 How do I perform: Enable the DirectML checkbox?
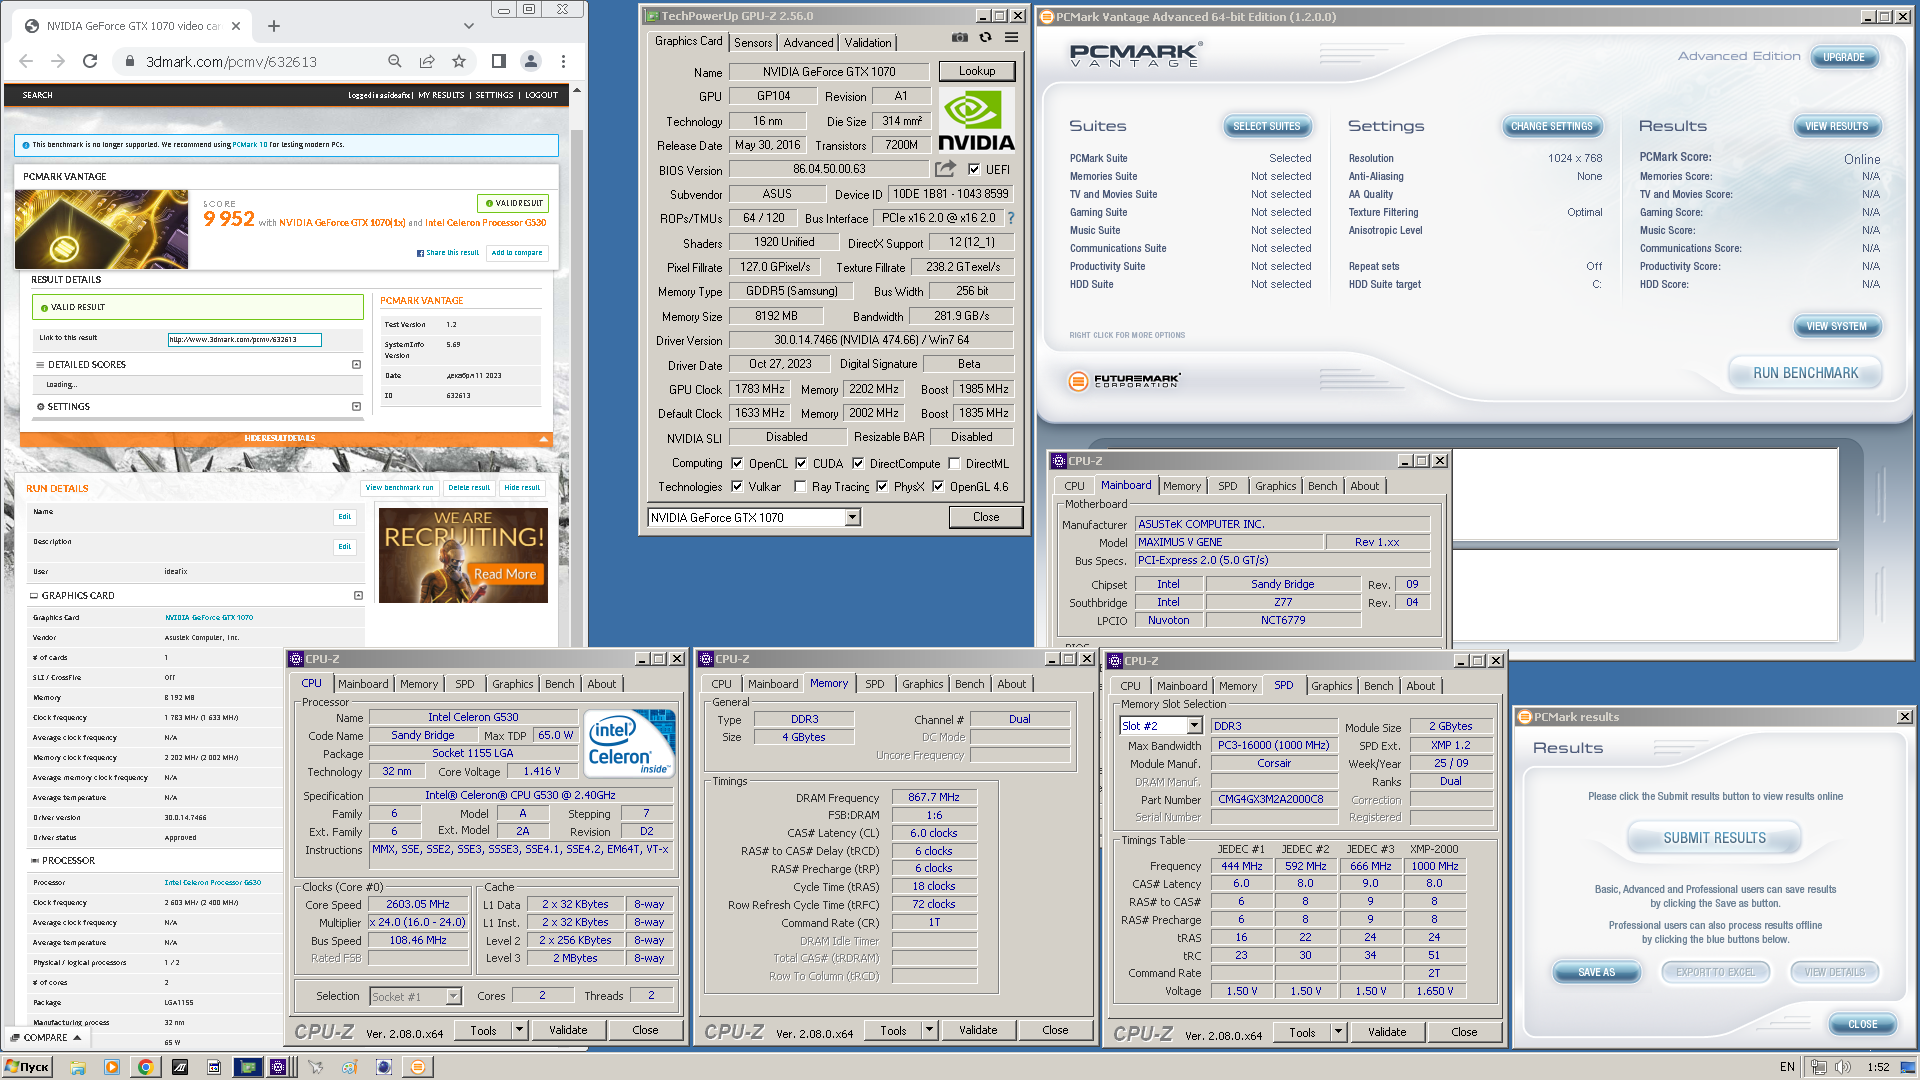(x=954, y=464)
